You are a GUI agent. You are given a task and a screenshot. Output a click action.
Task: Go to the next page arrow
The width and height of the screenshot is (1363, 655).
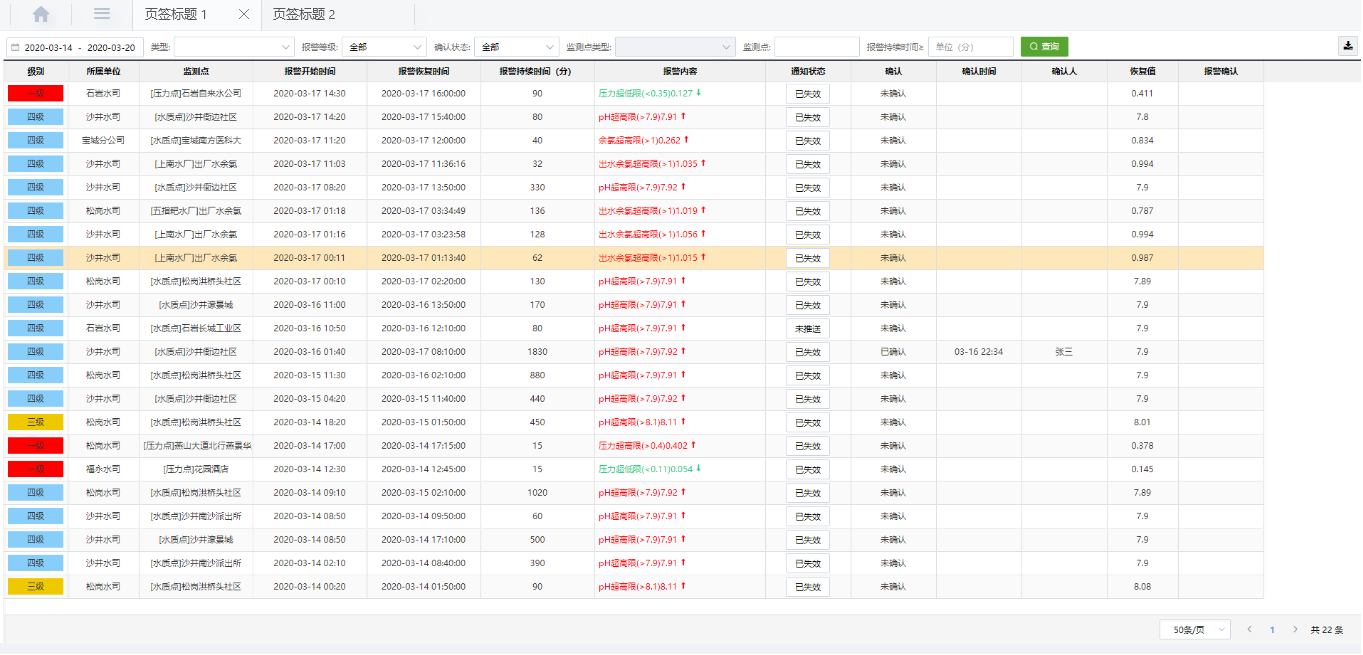click(x=1296, y=630)
